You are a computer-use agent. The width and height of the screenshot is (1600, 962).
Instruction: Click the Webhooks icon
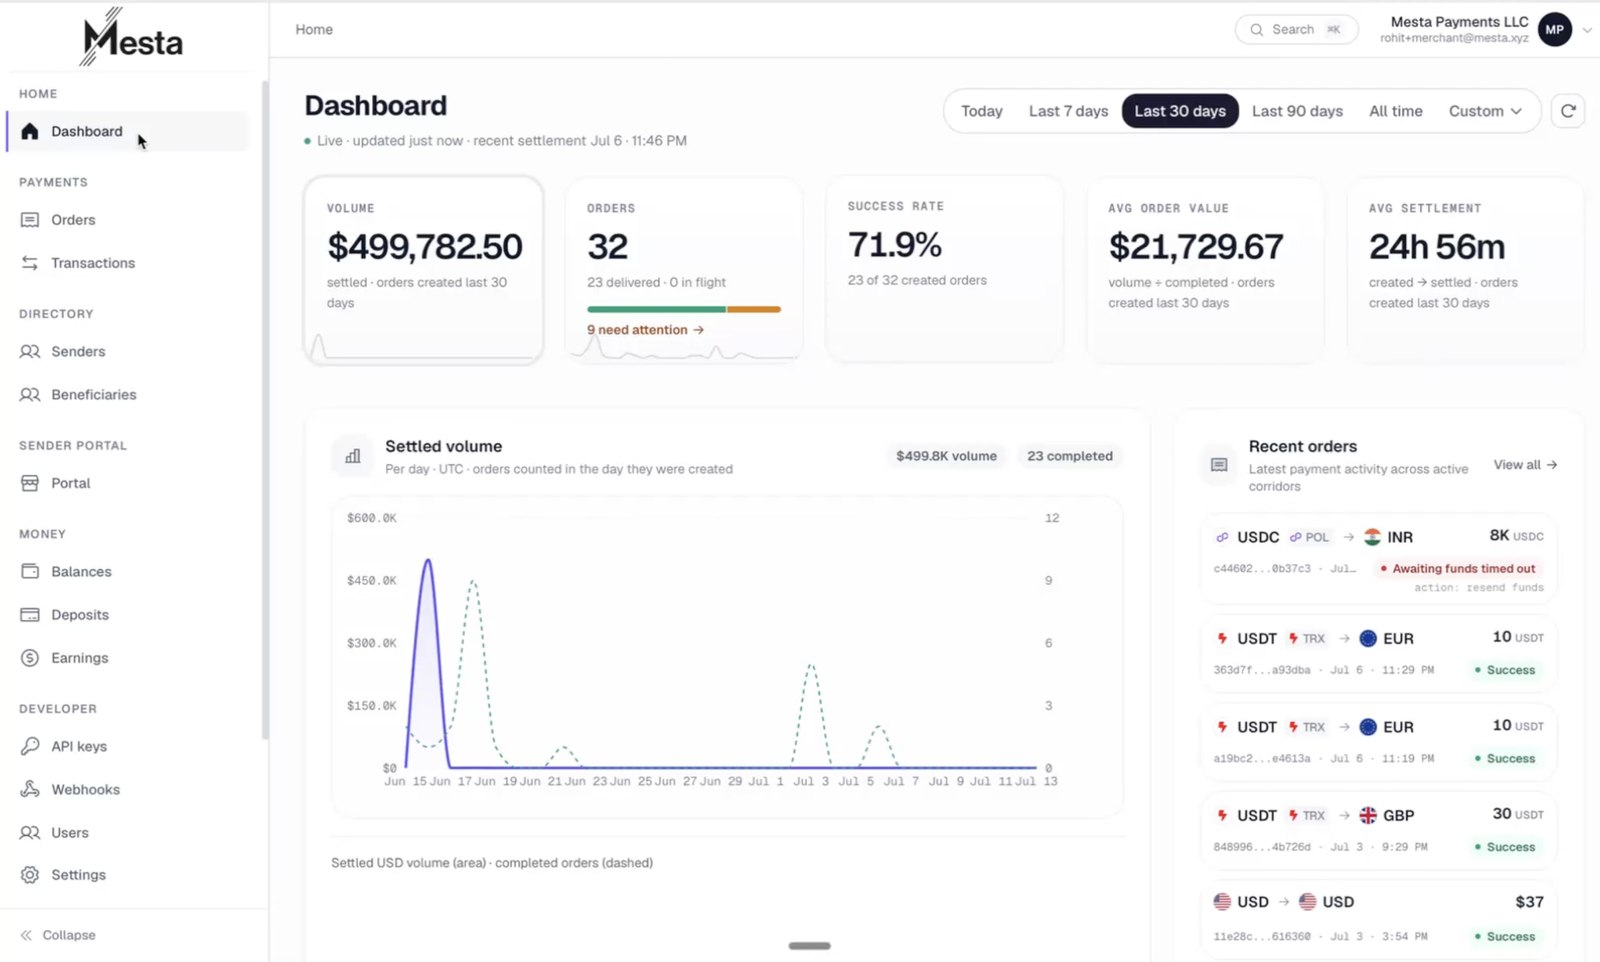pyautogui.click(x=30, y=789)
